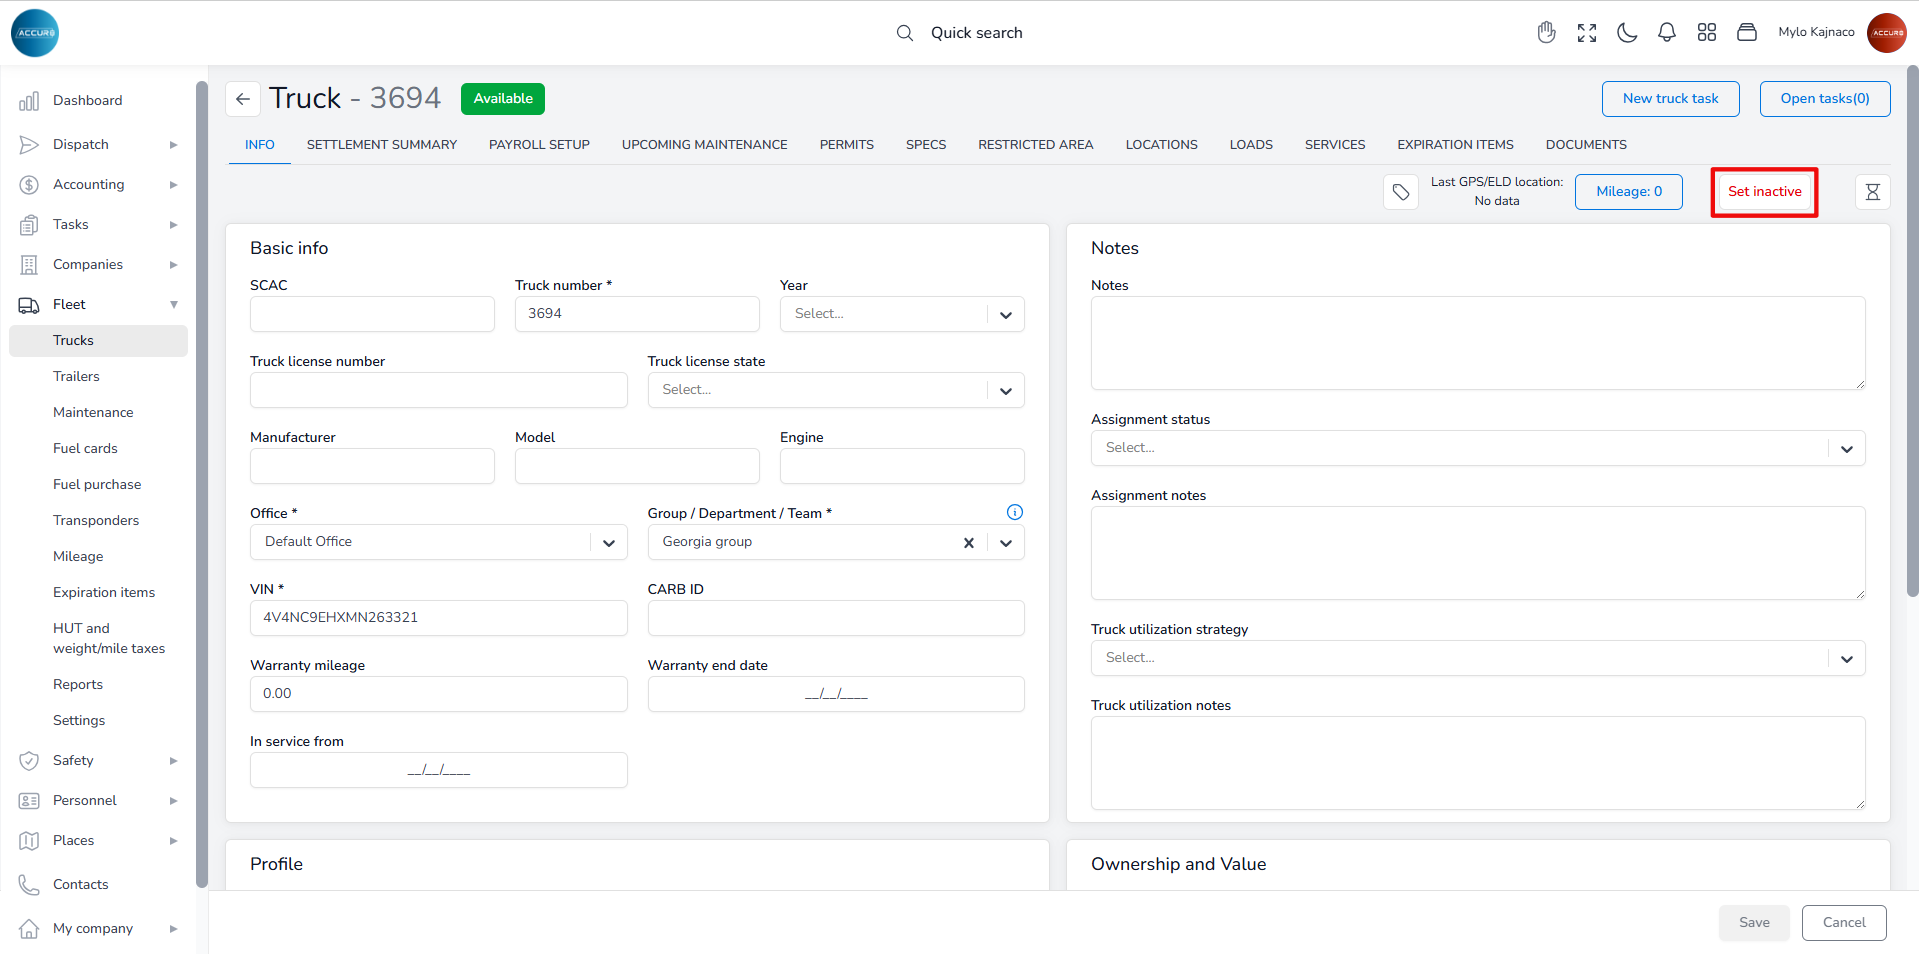The height and width of the screenshot is (954, 1919).
Task: Click into the VIN input field
Action: tap(438, 618)
